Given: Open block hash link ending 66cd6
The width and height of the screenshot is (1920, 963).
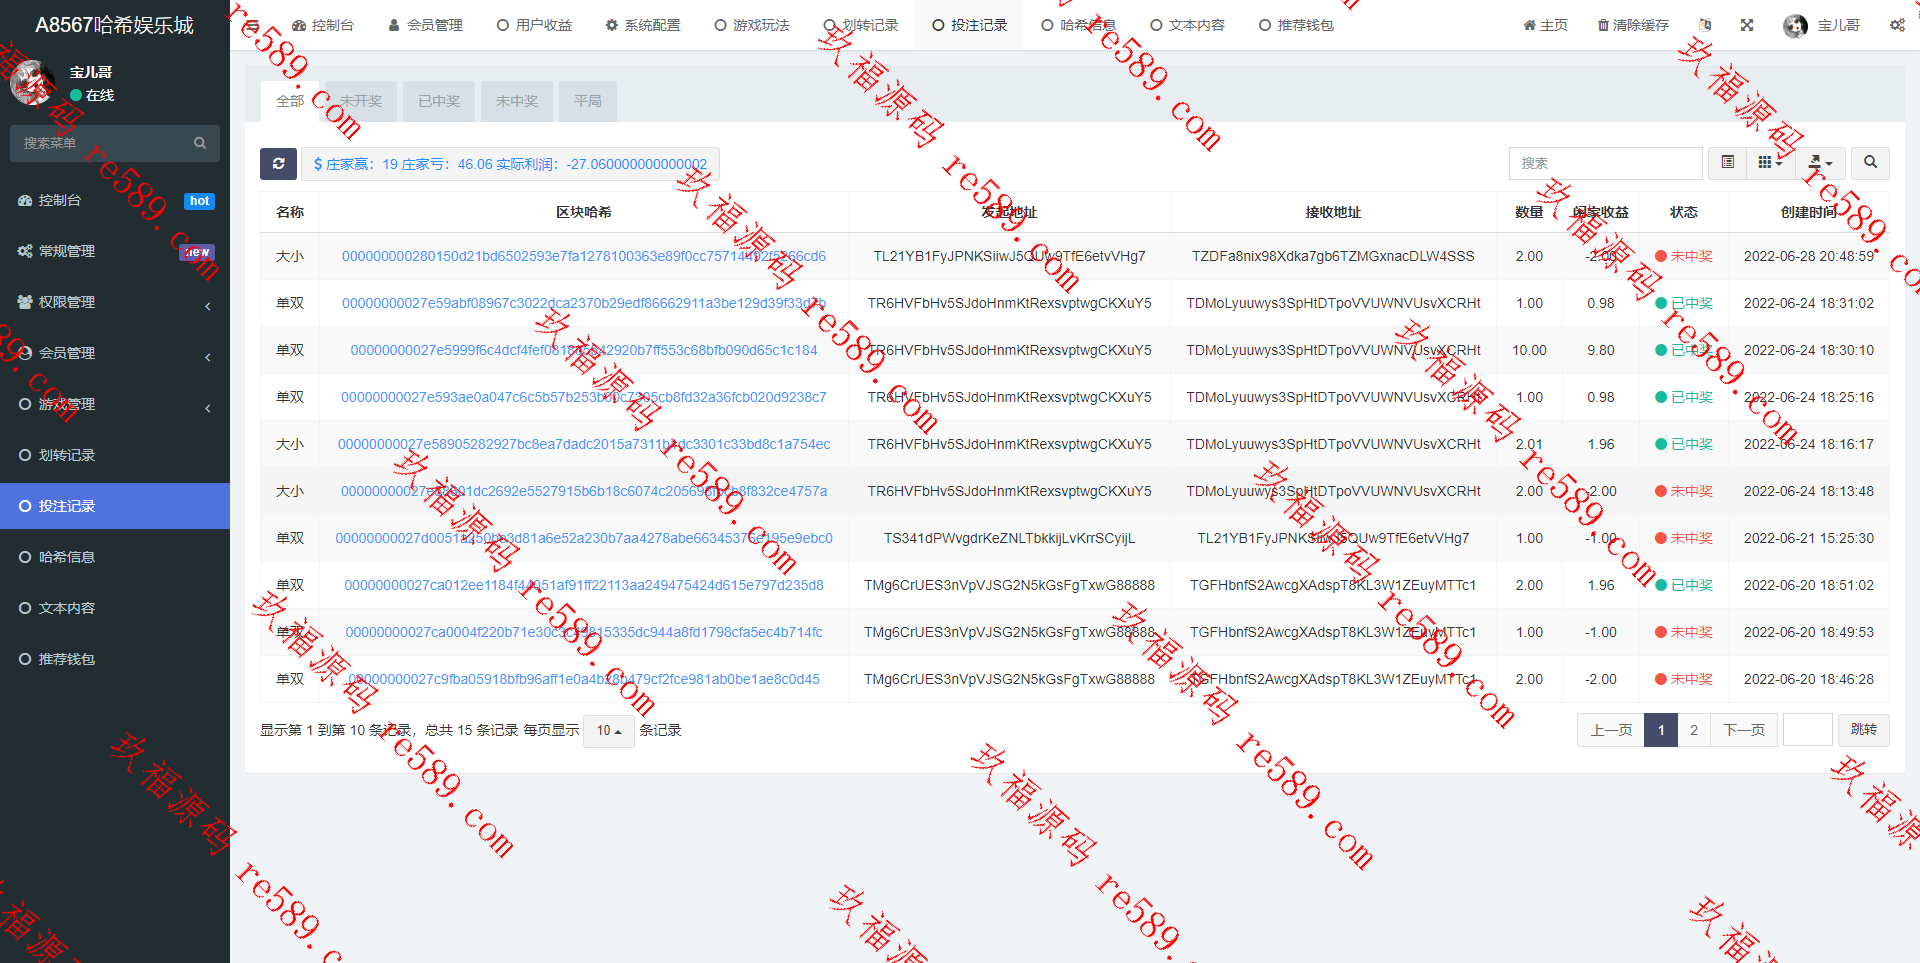Looking at the screenshot, I should click(x=584, y=256).
